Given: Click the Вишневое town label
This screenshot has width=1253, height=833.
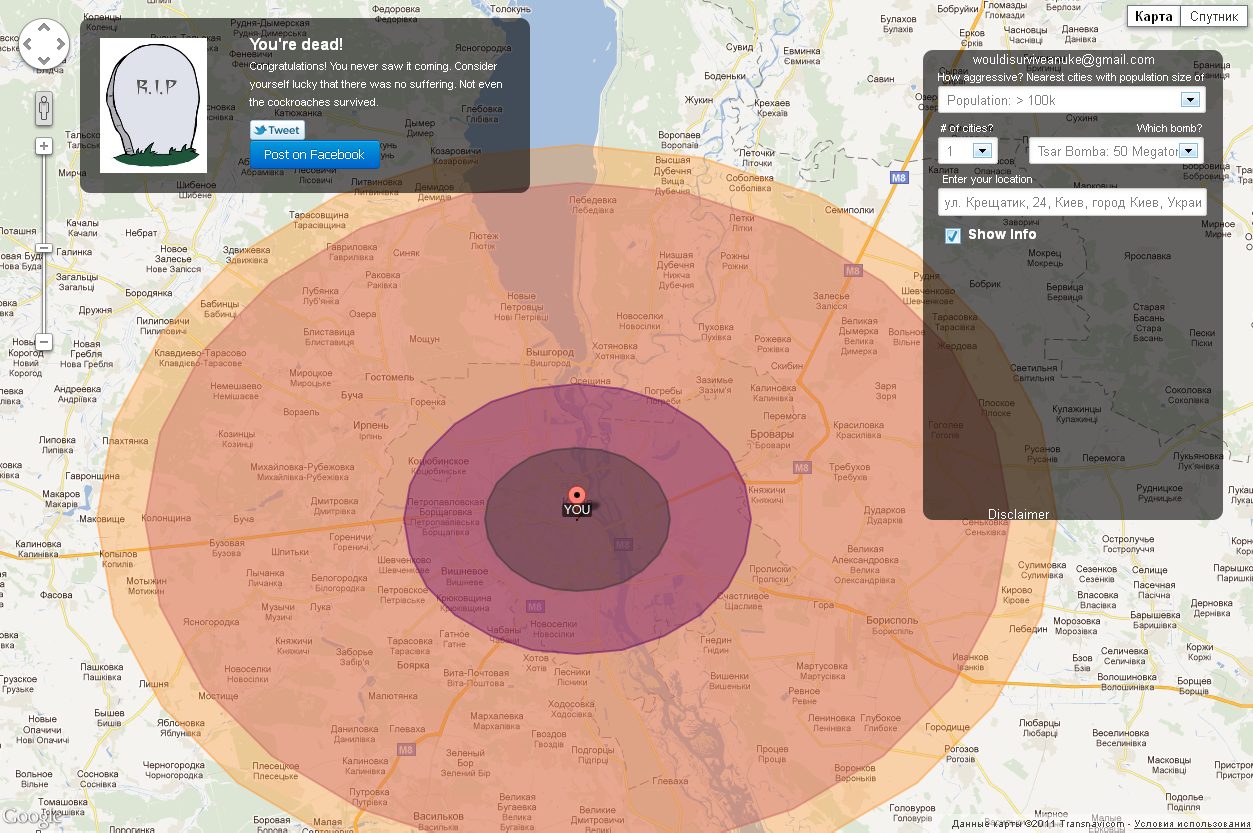Looking at the screenshot, I should tap(465, 571).
